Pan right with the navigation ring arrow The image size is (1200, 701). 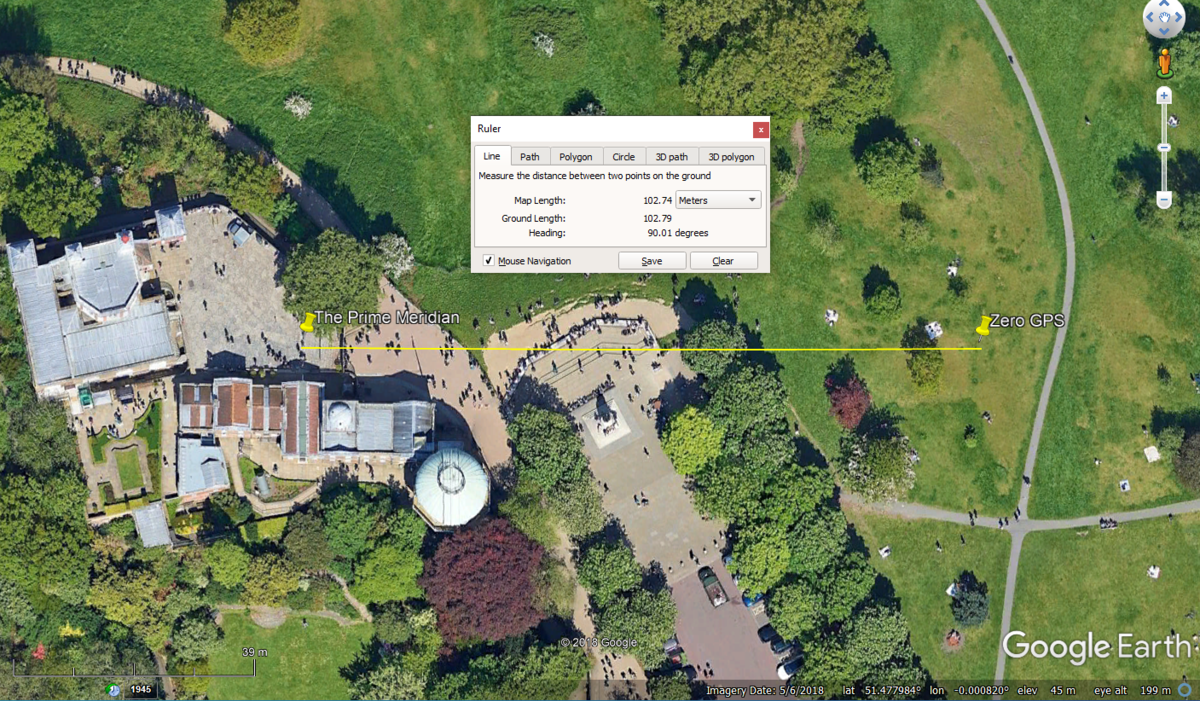(1177, 18)
